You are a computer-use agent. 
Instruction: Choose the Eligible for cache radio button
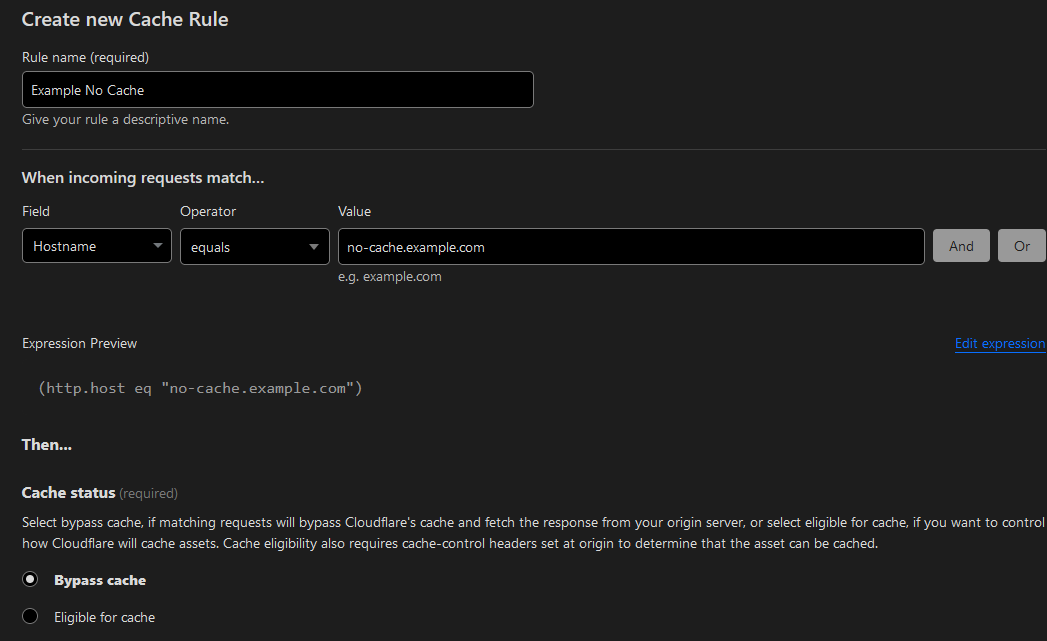coord(30,617)
